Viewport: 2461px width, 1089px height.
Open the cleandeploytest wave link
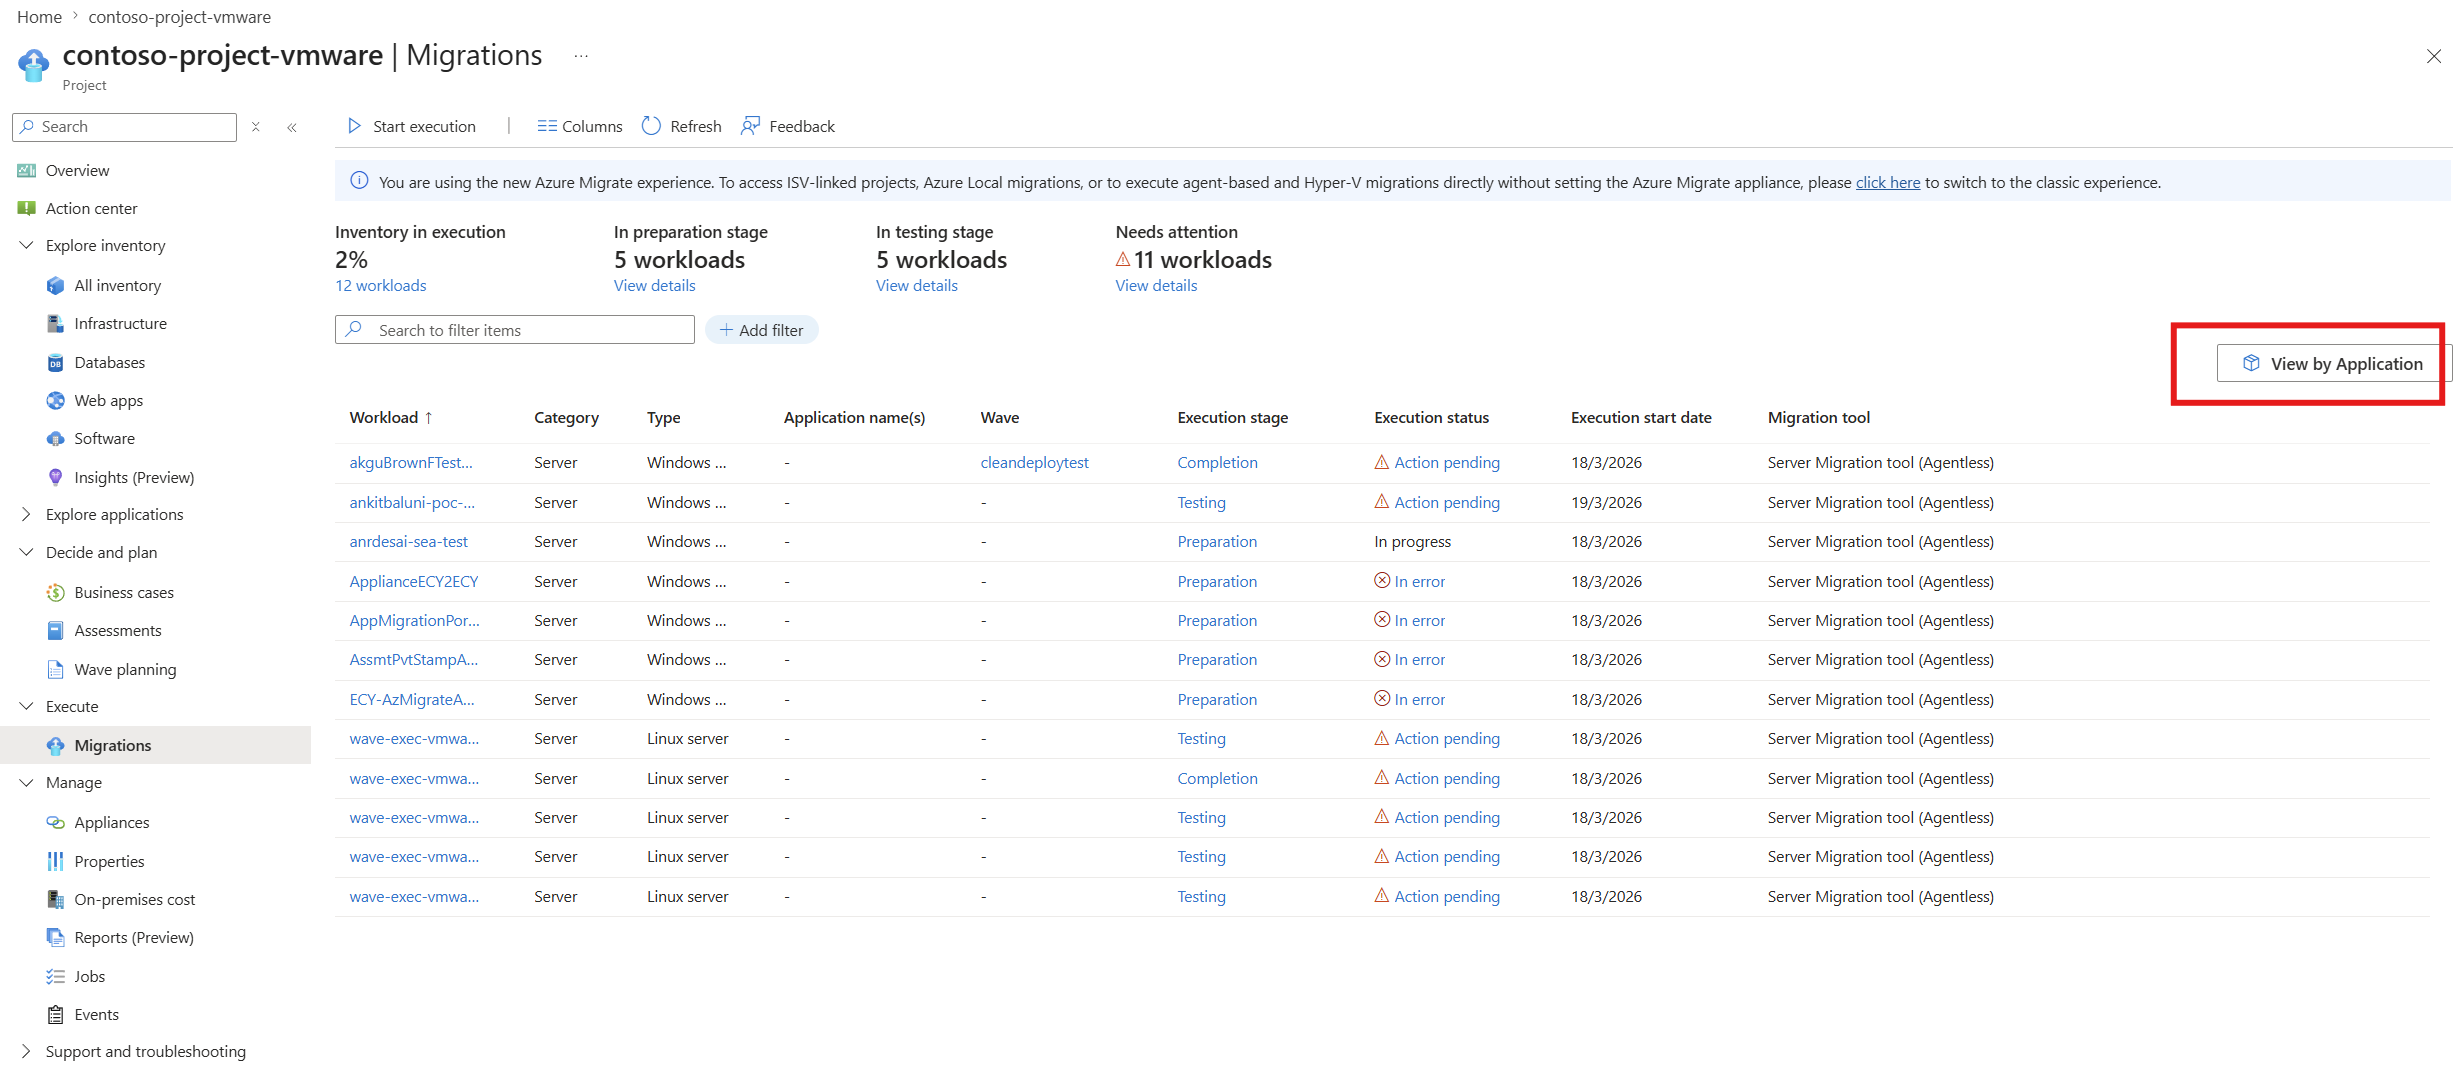(x=1035, y=463)
